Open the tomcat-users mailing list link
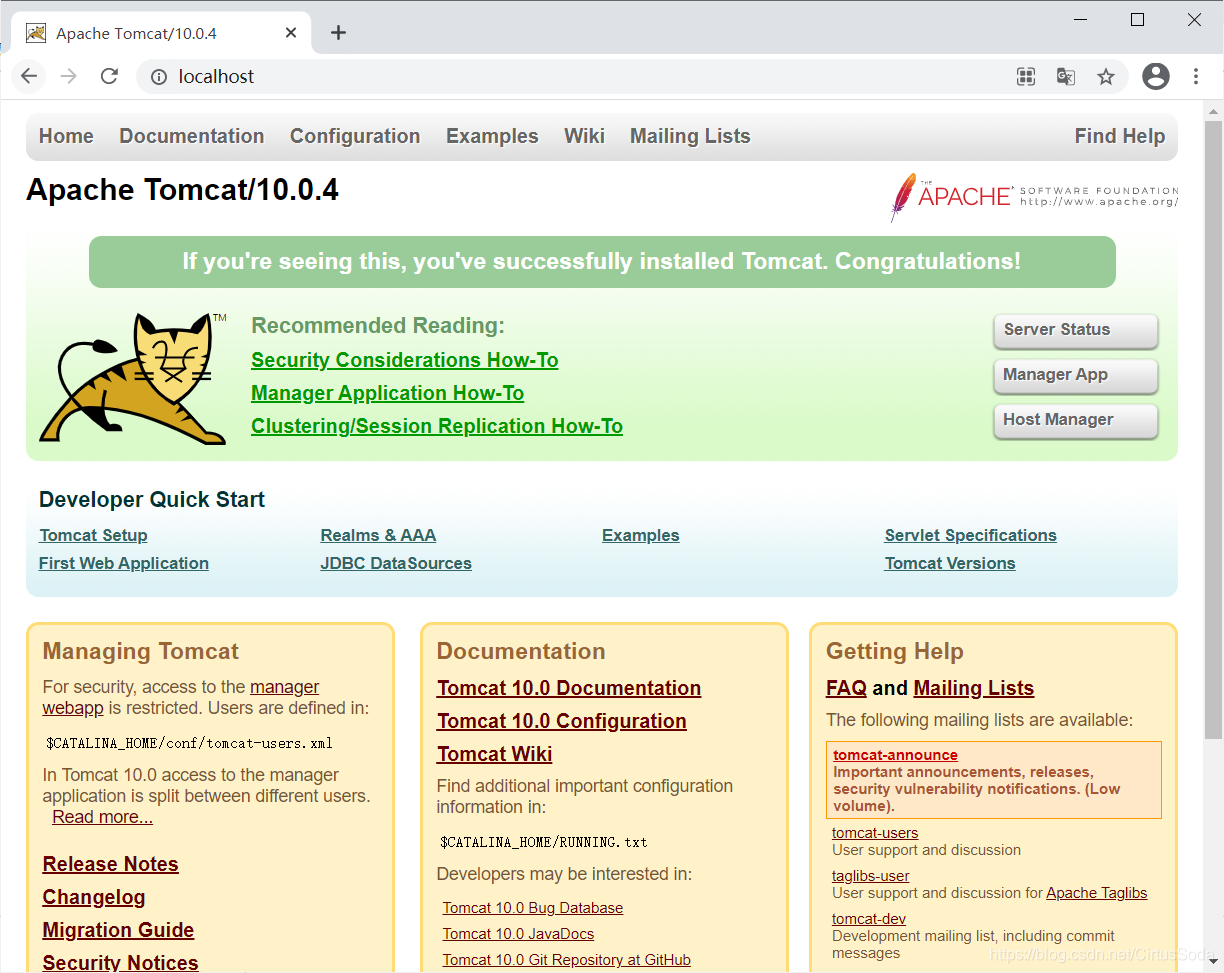The image size is (1224, 973). coord(875,833)
